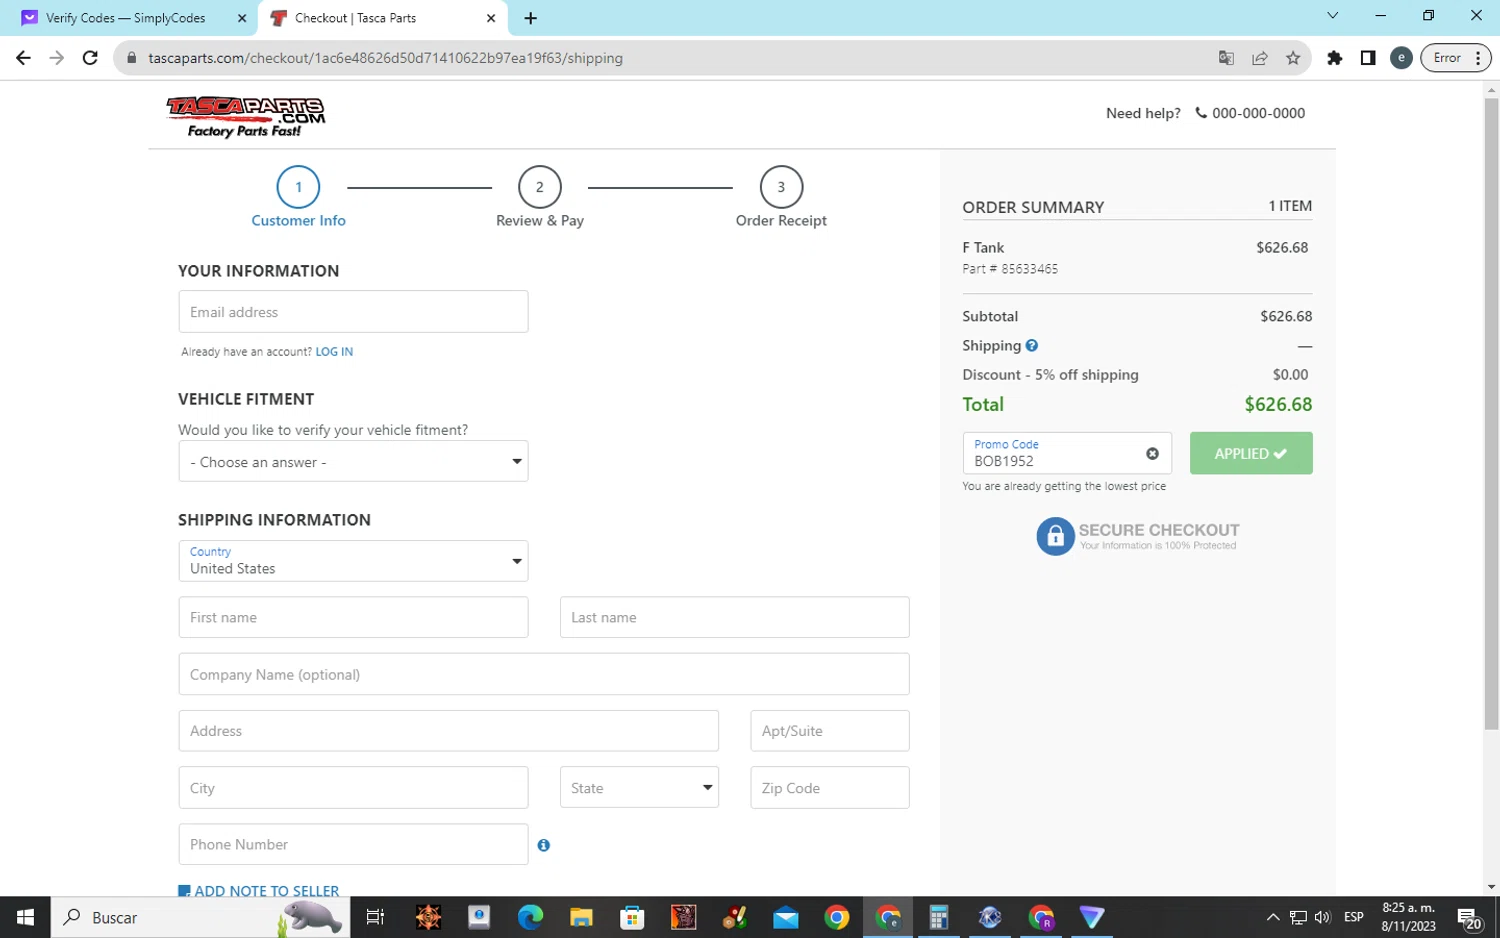Show hidden system tray icons

point(1273,917)
